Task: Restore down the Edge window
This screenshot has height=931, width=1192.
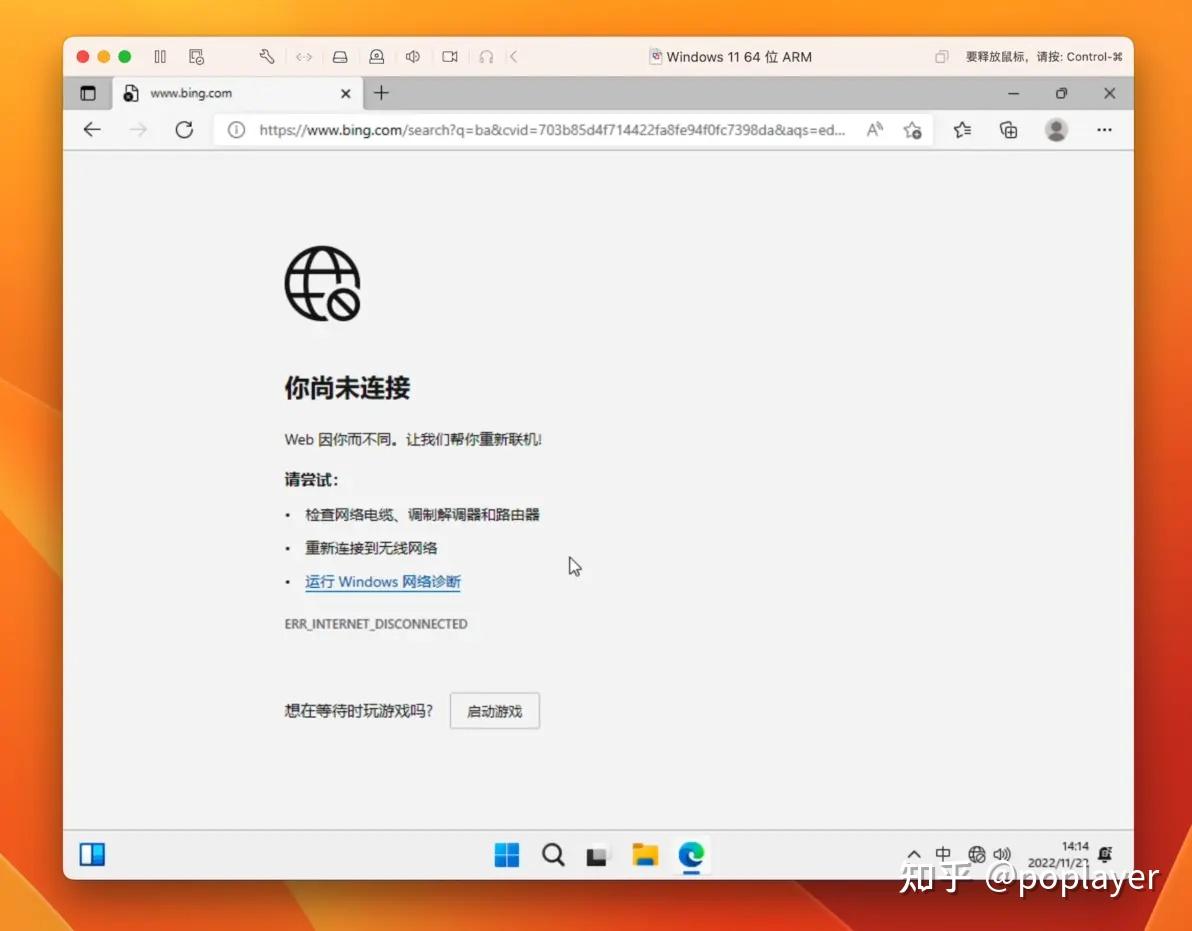Action: click(x=1061, y=93)
